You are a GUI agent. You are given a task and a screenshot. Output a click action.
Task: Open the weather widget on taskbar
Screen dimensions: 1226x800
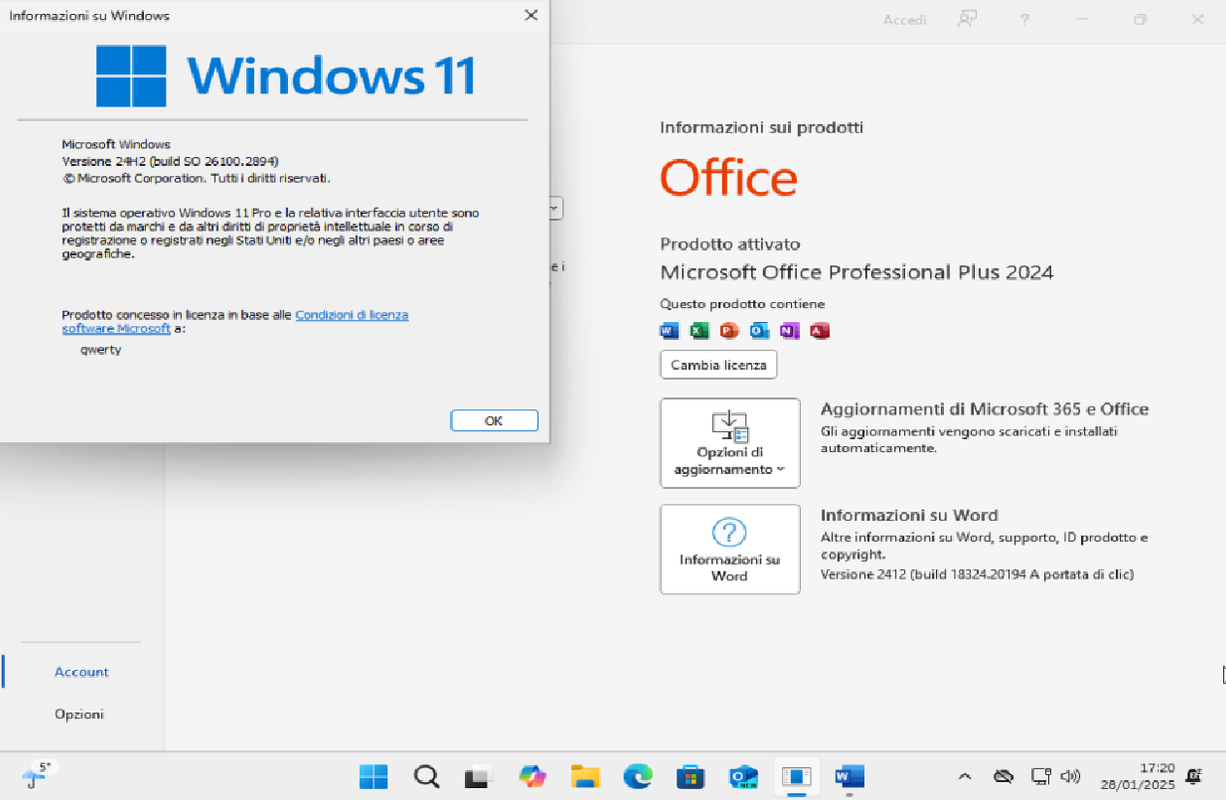coord(38,775)
